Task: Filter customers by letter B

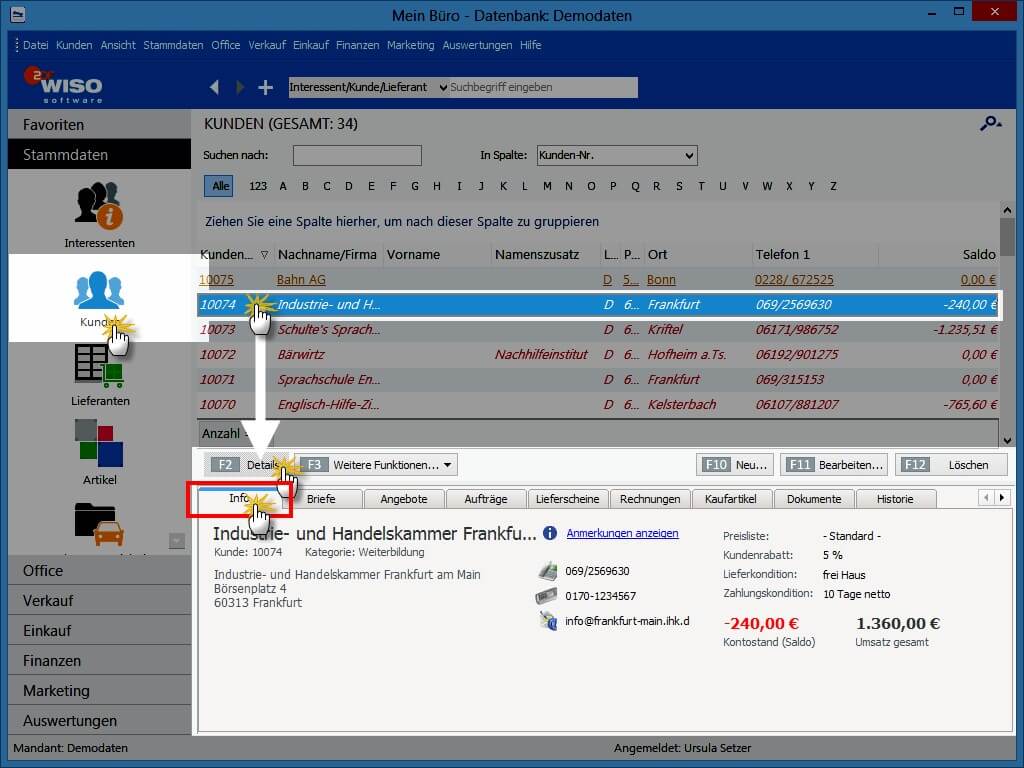Action: click(x=305, y=186)
